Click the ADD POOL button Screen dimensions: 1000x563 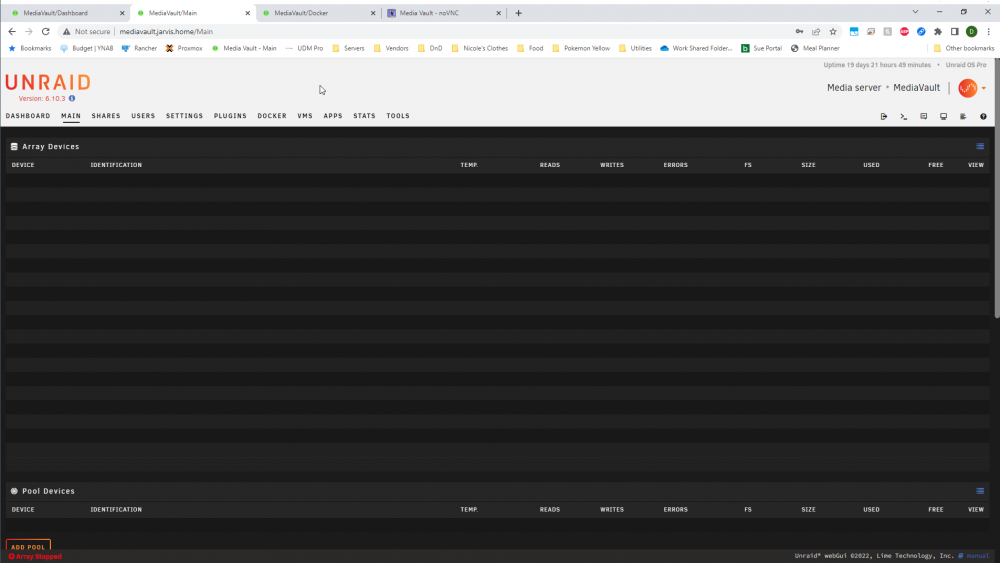pyautogui.click(x=28, y=546)
